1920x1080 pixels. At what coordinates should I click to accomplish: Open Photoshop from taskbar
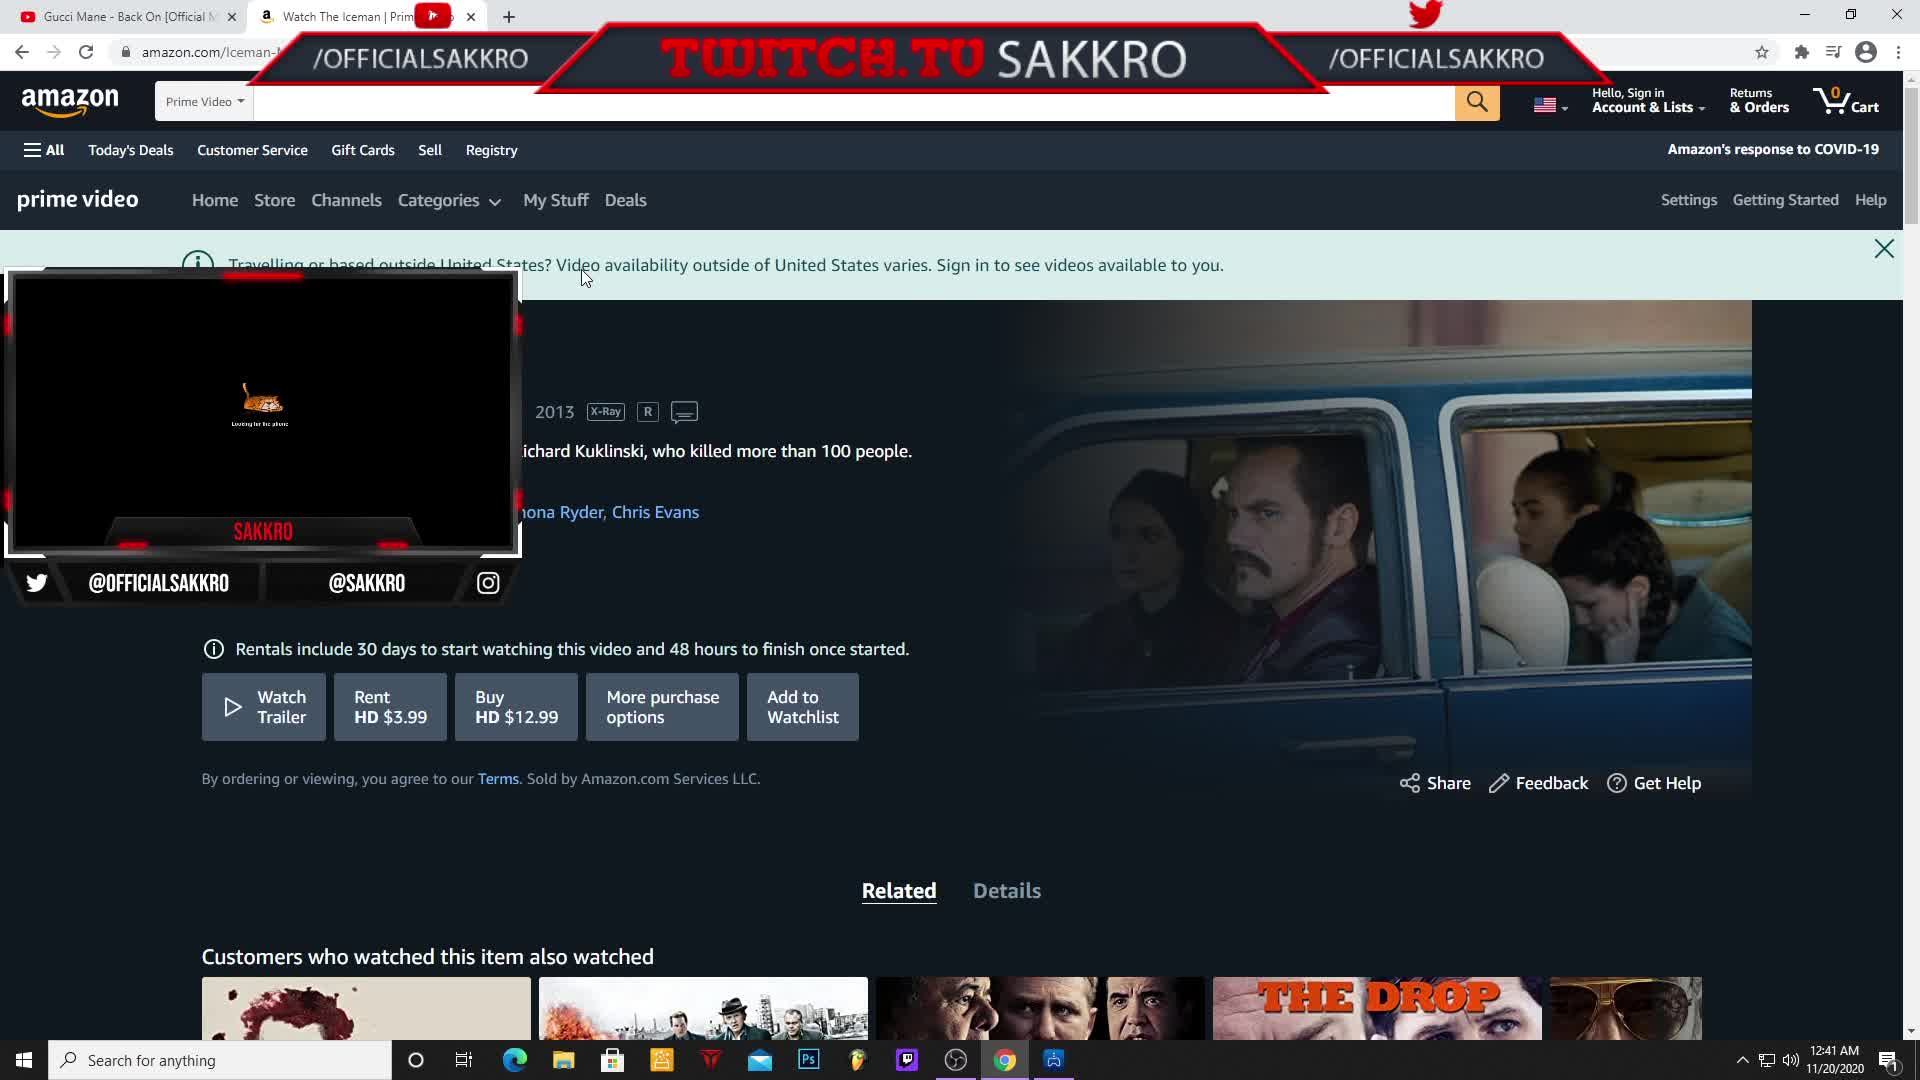809,1060
